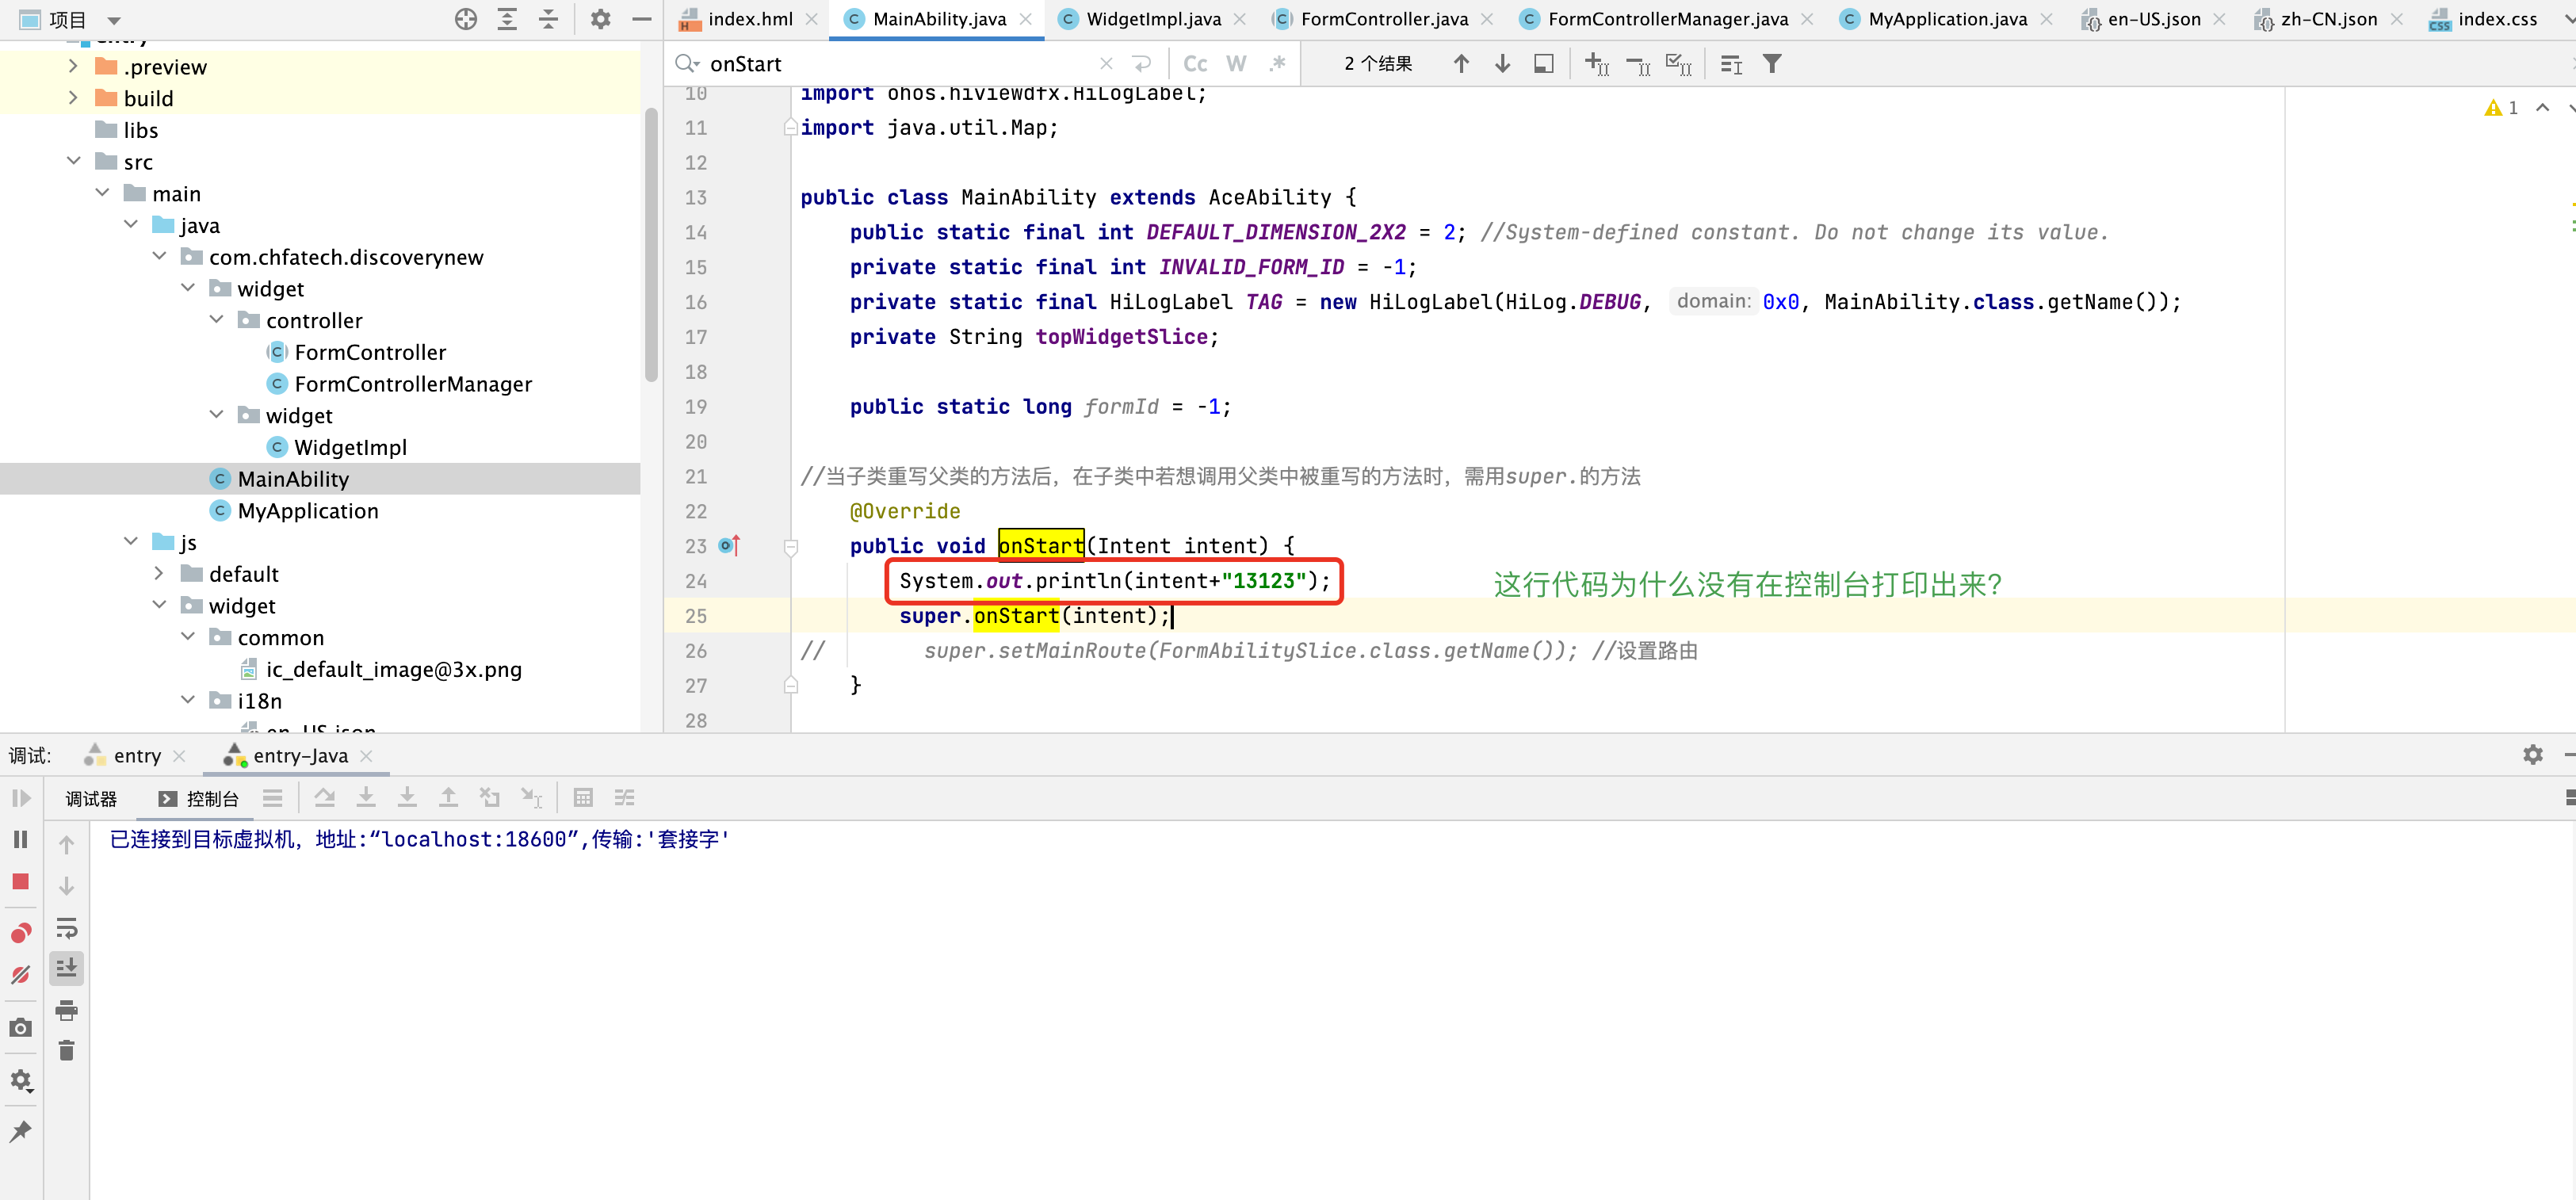This screenshot has width=2576, height=1200.
Task: Select ic_default_image@3x.png file
Action: click(x=393, y=669)
